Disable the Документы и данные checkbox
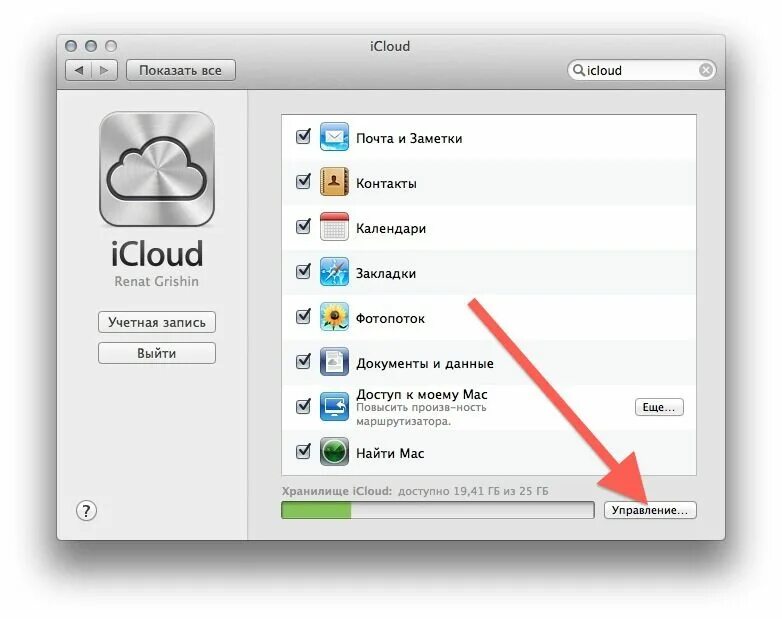Image resolution: width=782 pixels, height=619 pixels. pos(303,361)
